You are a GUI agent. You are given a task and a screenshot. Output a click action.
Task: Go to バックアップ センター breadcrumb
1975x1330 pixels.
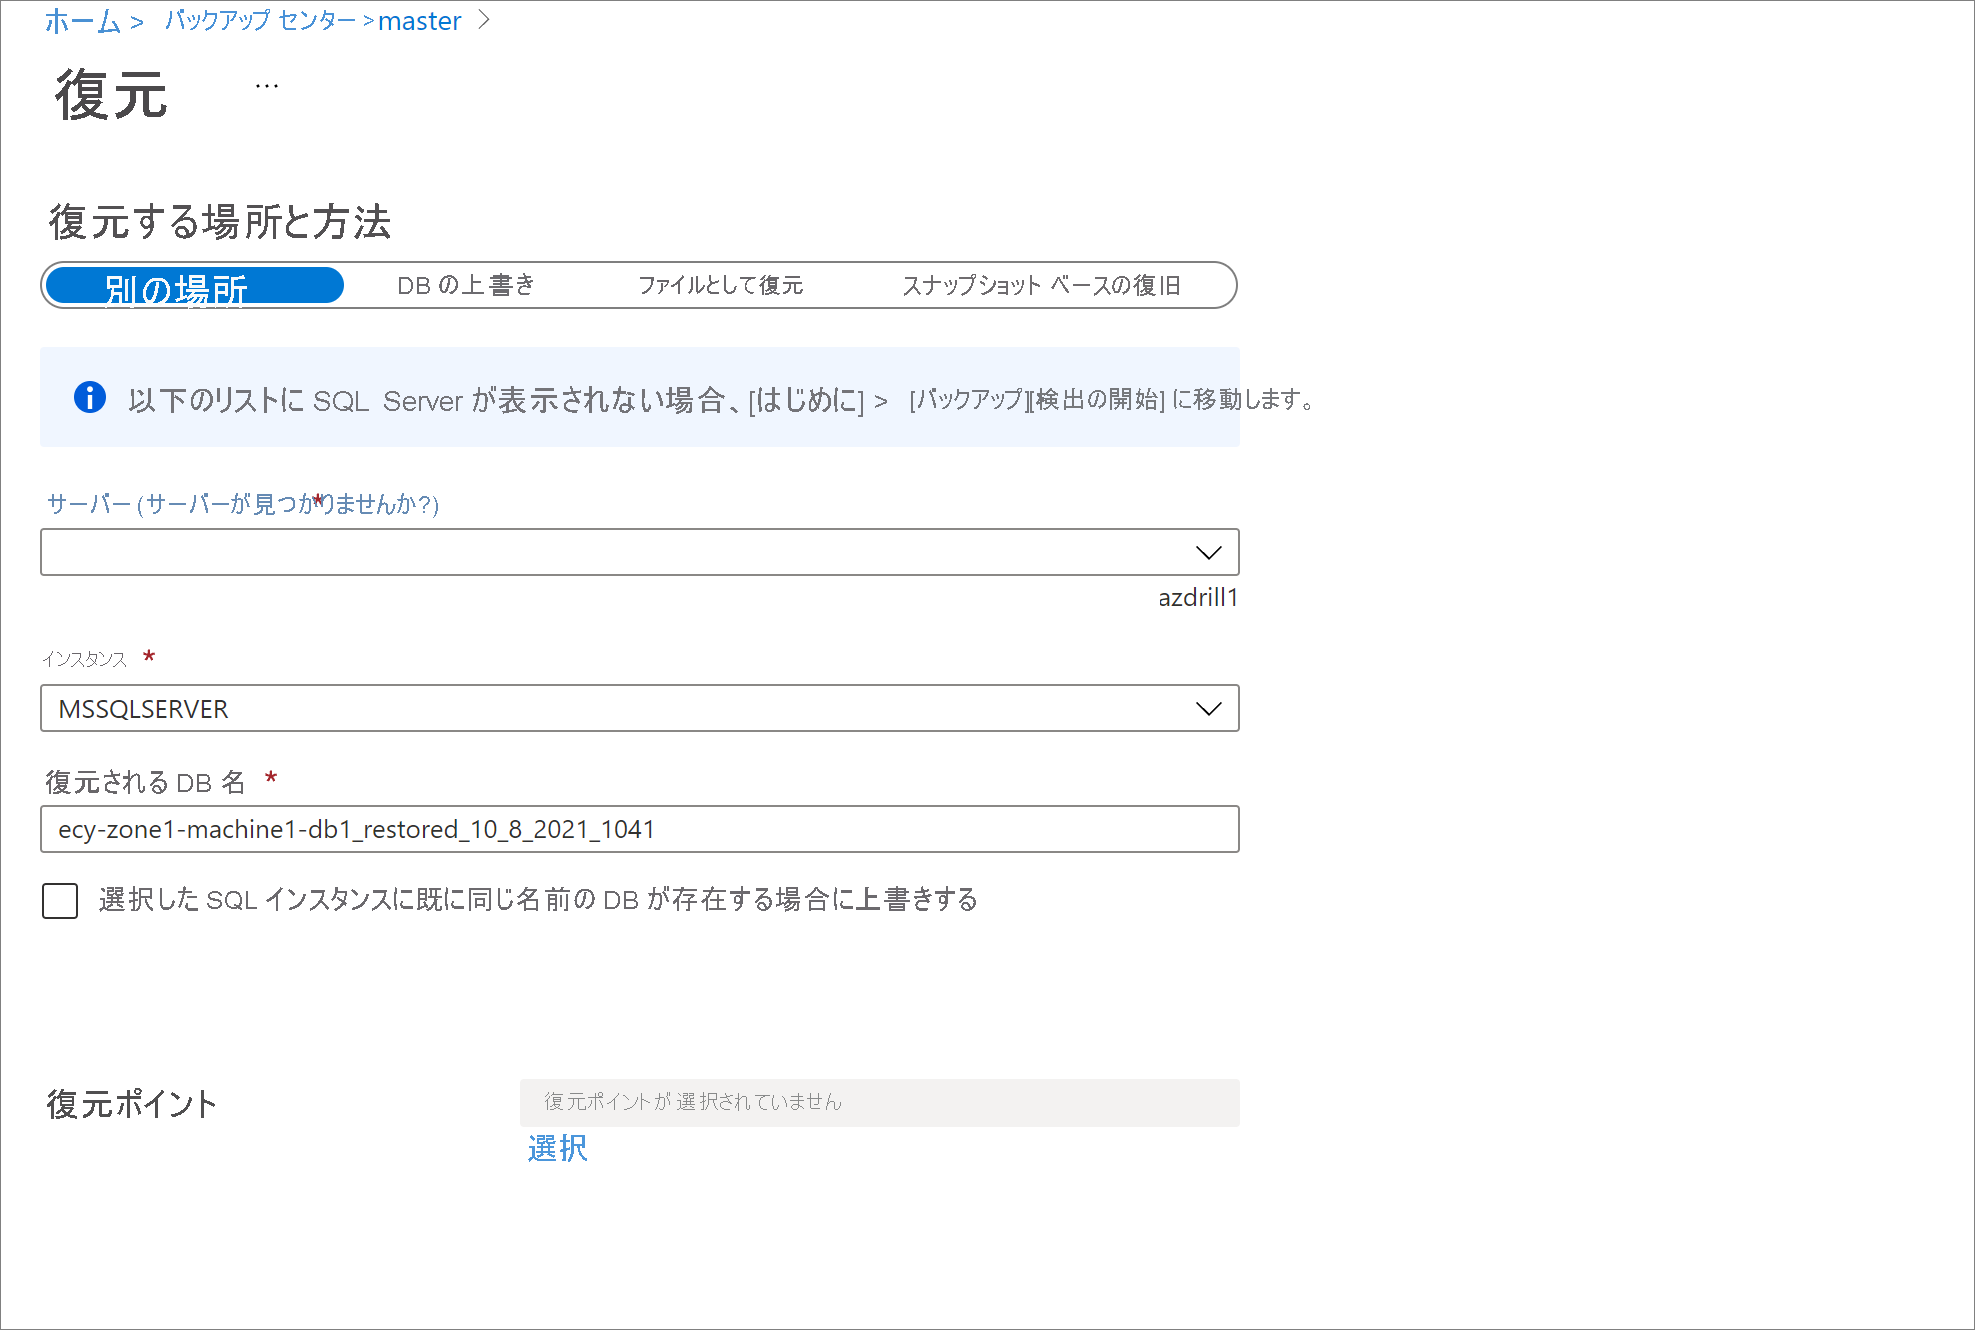point(260,21)
